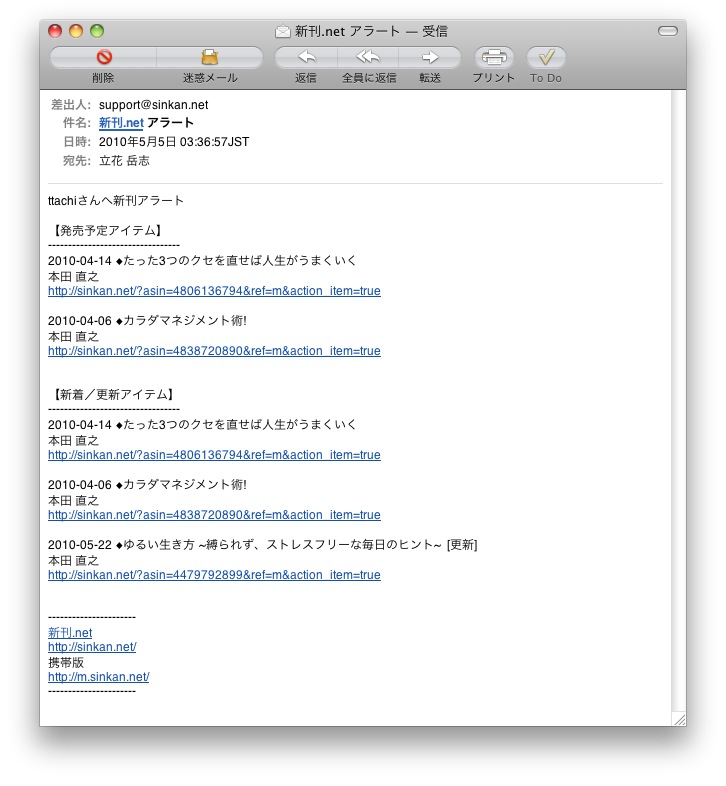726x786 pixels.
Task: Open the 新刊.net link in subject line
Action: pyautogui.click(x=121, y=123)
